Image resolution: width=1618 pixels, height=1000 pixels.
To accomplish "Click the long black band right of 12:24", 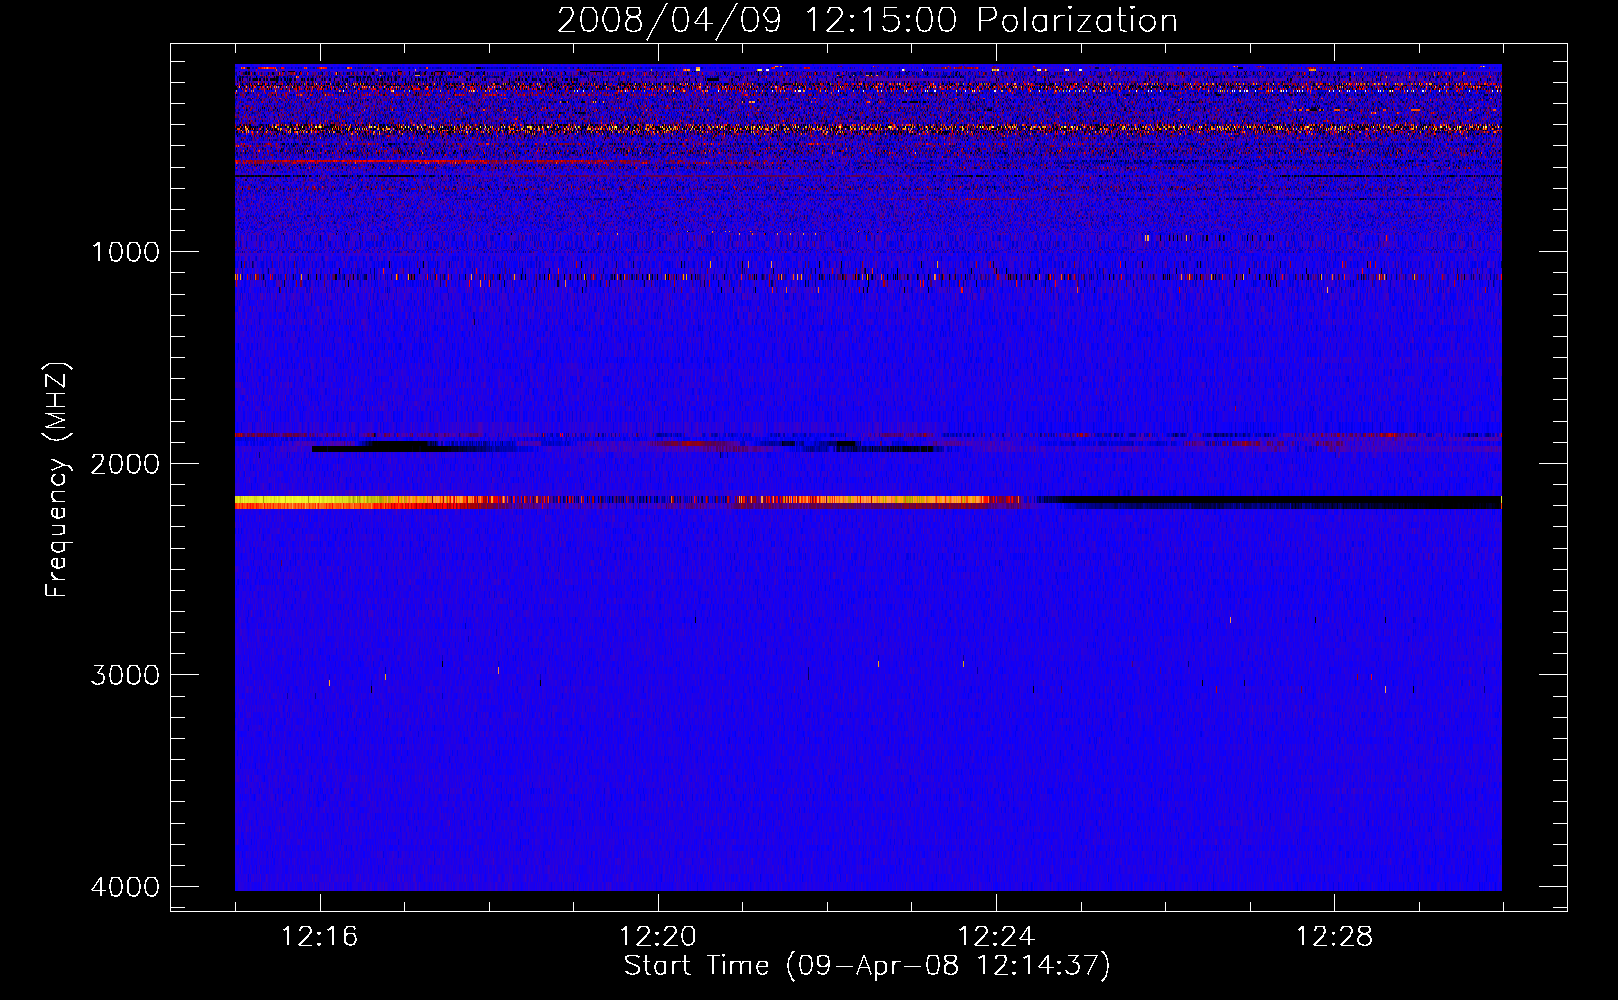I will point(1270,500).
